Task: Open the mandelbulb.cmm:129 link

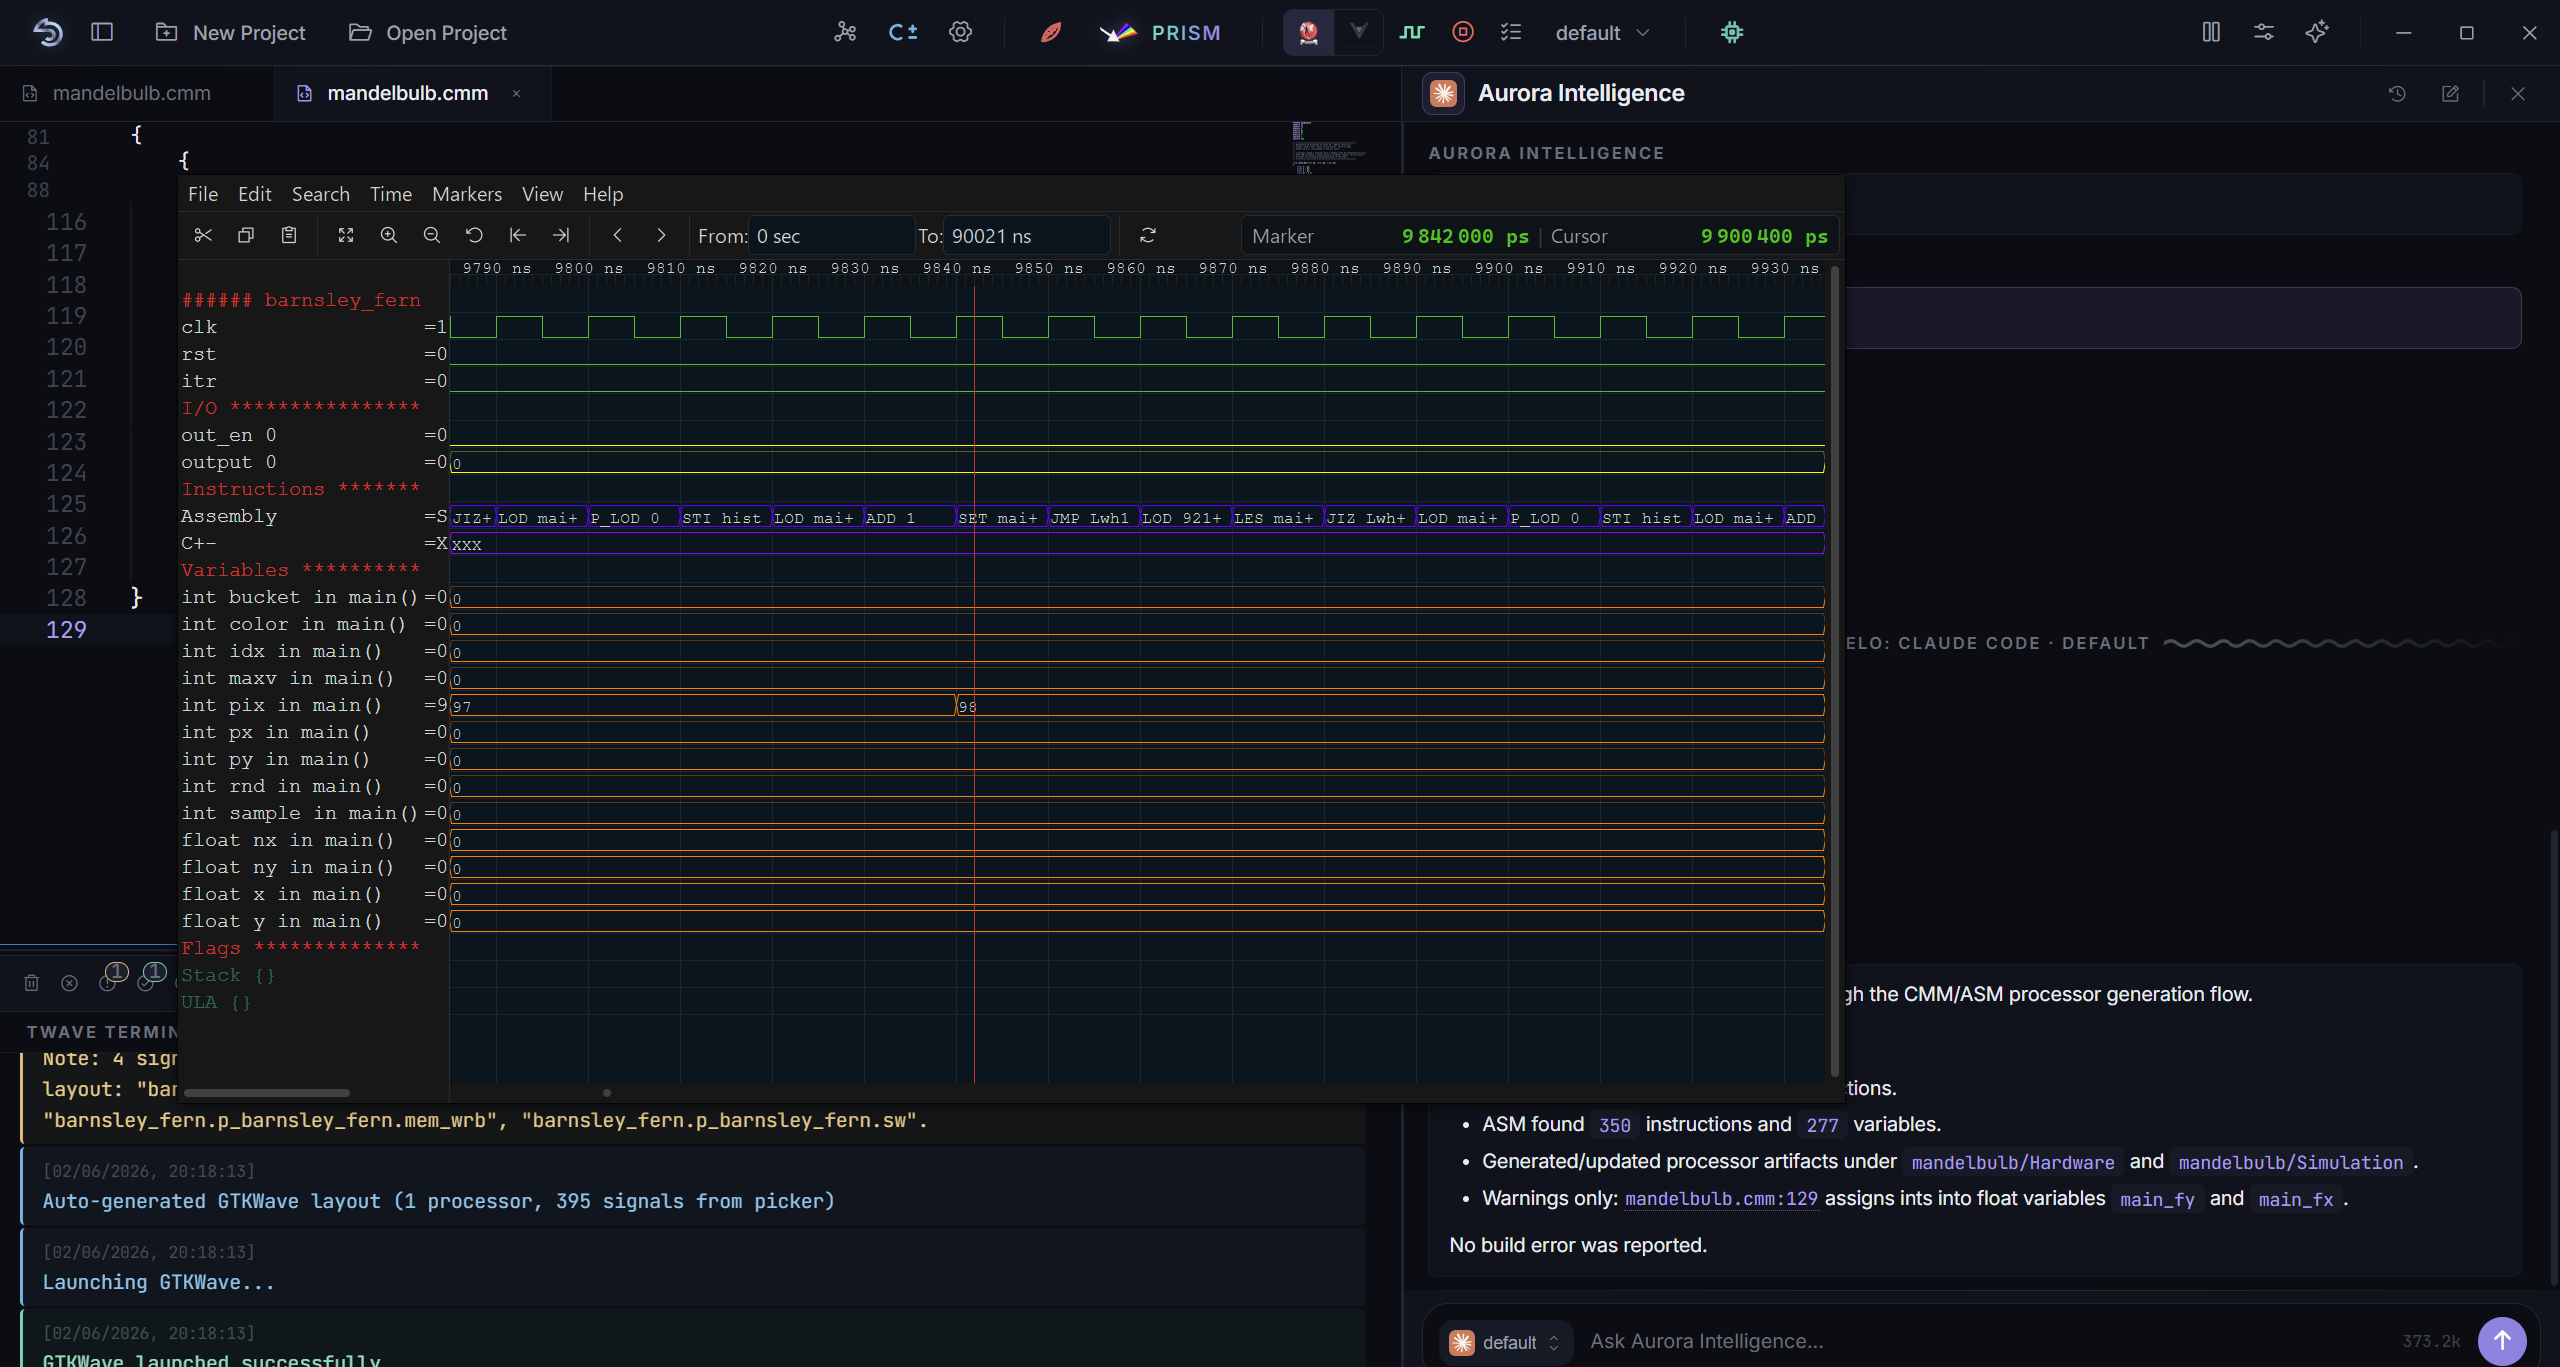Action: point(1721,1199)
